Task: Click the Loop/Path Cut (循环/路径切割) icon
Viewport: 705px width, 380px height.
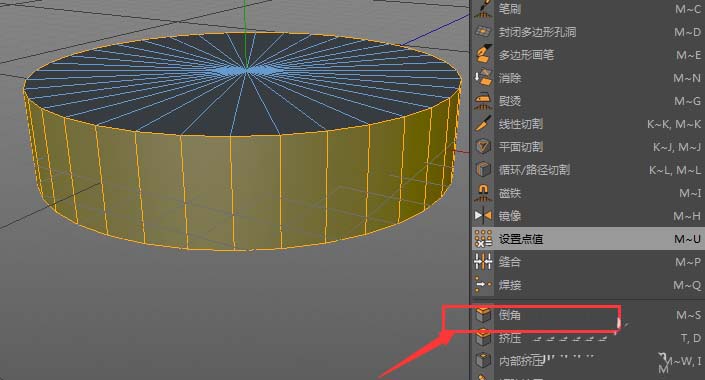Action: [483, 170]
